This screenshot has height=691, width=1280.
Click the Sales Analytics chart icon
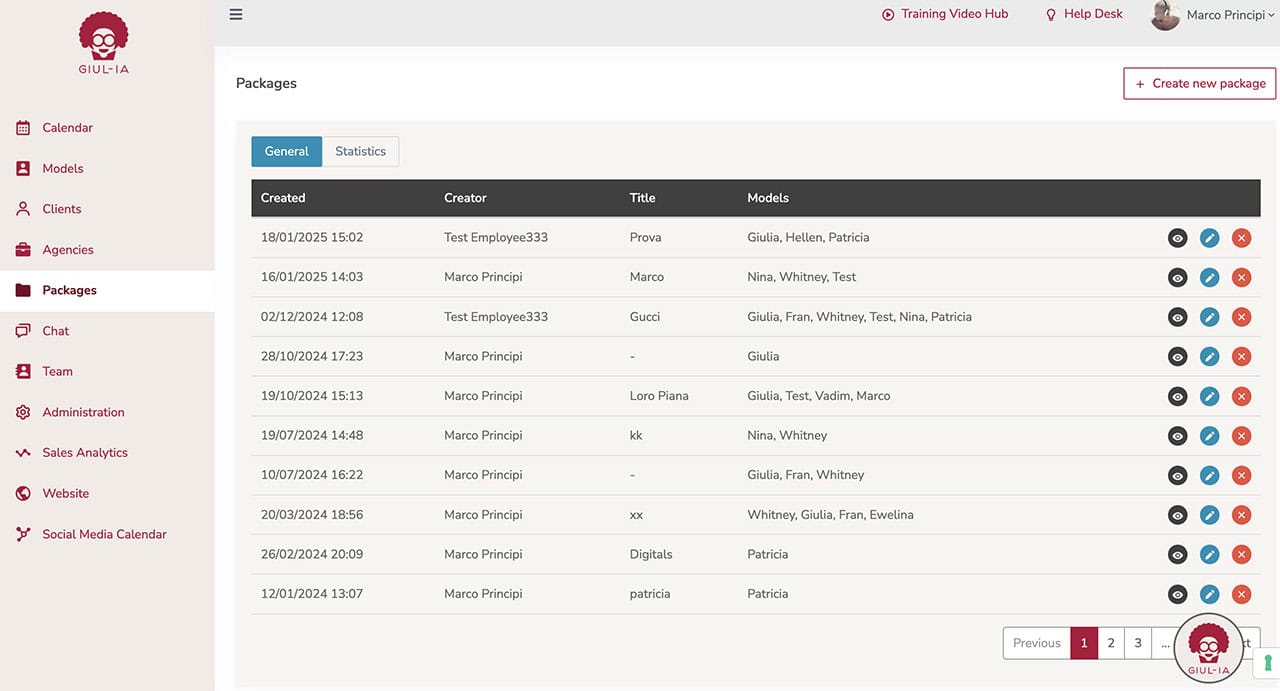click(23, 453)
